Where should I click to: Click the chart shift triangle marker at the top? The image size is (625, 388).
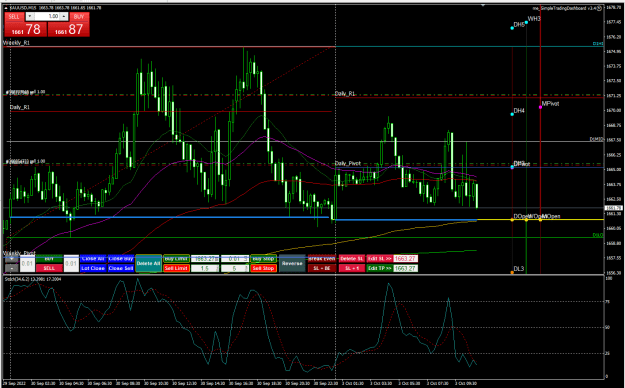pyautogui.click(x=483, y=6)
